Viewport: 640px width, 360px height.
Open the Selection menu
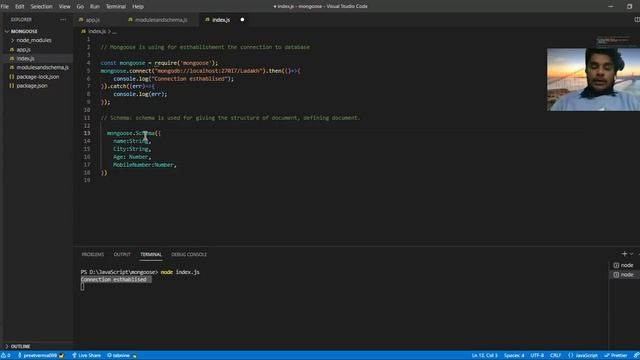click(41, 7)
